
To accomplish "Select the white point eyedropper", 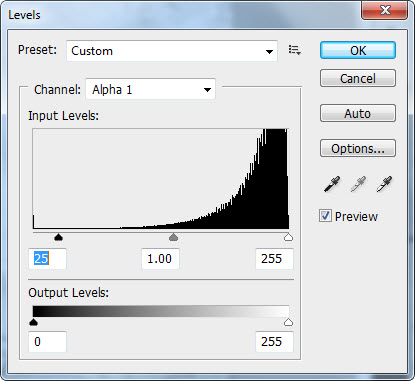I will coord(384,184).
